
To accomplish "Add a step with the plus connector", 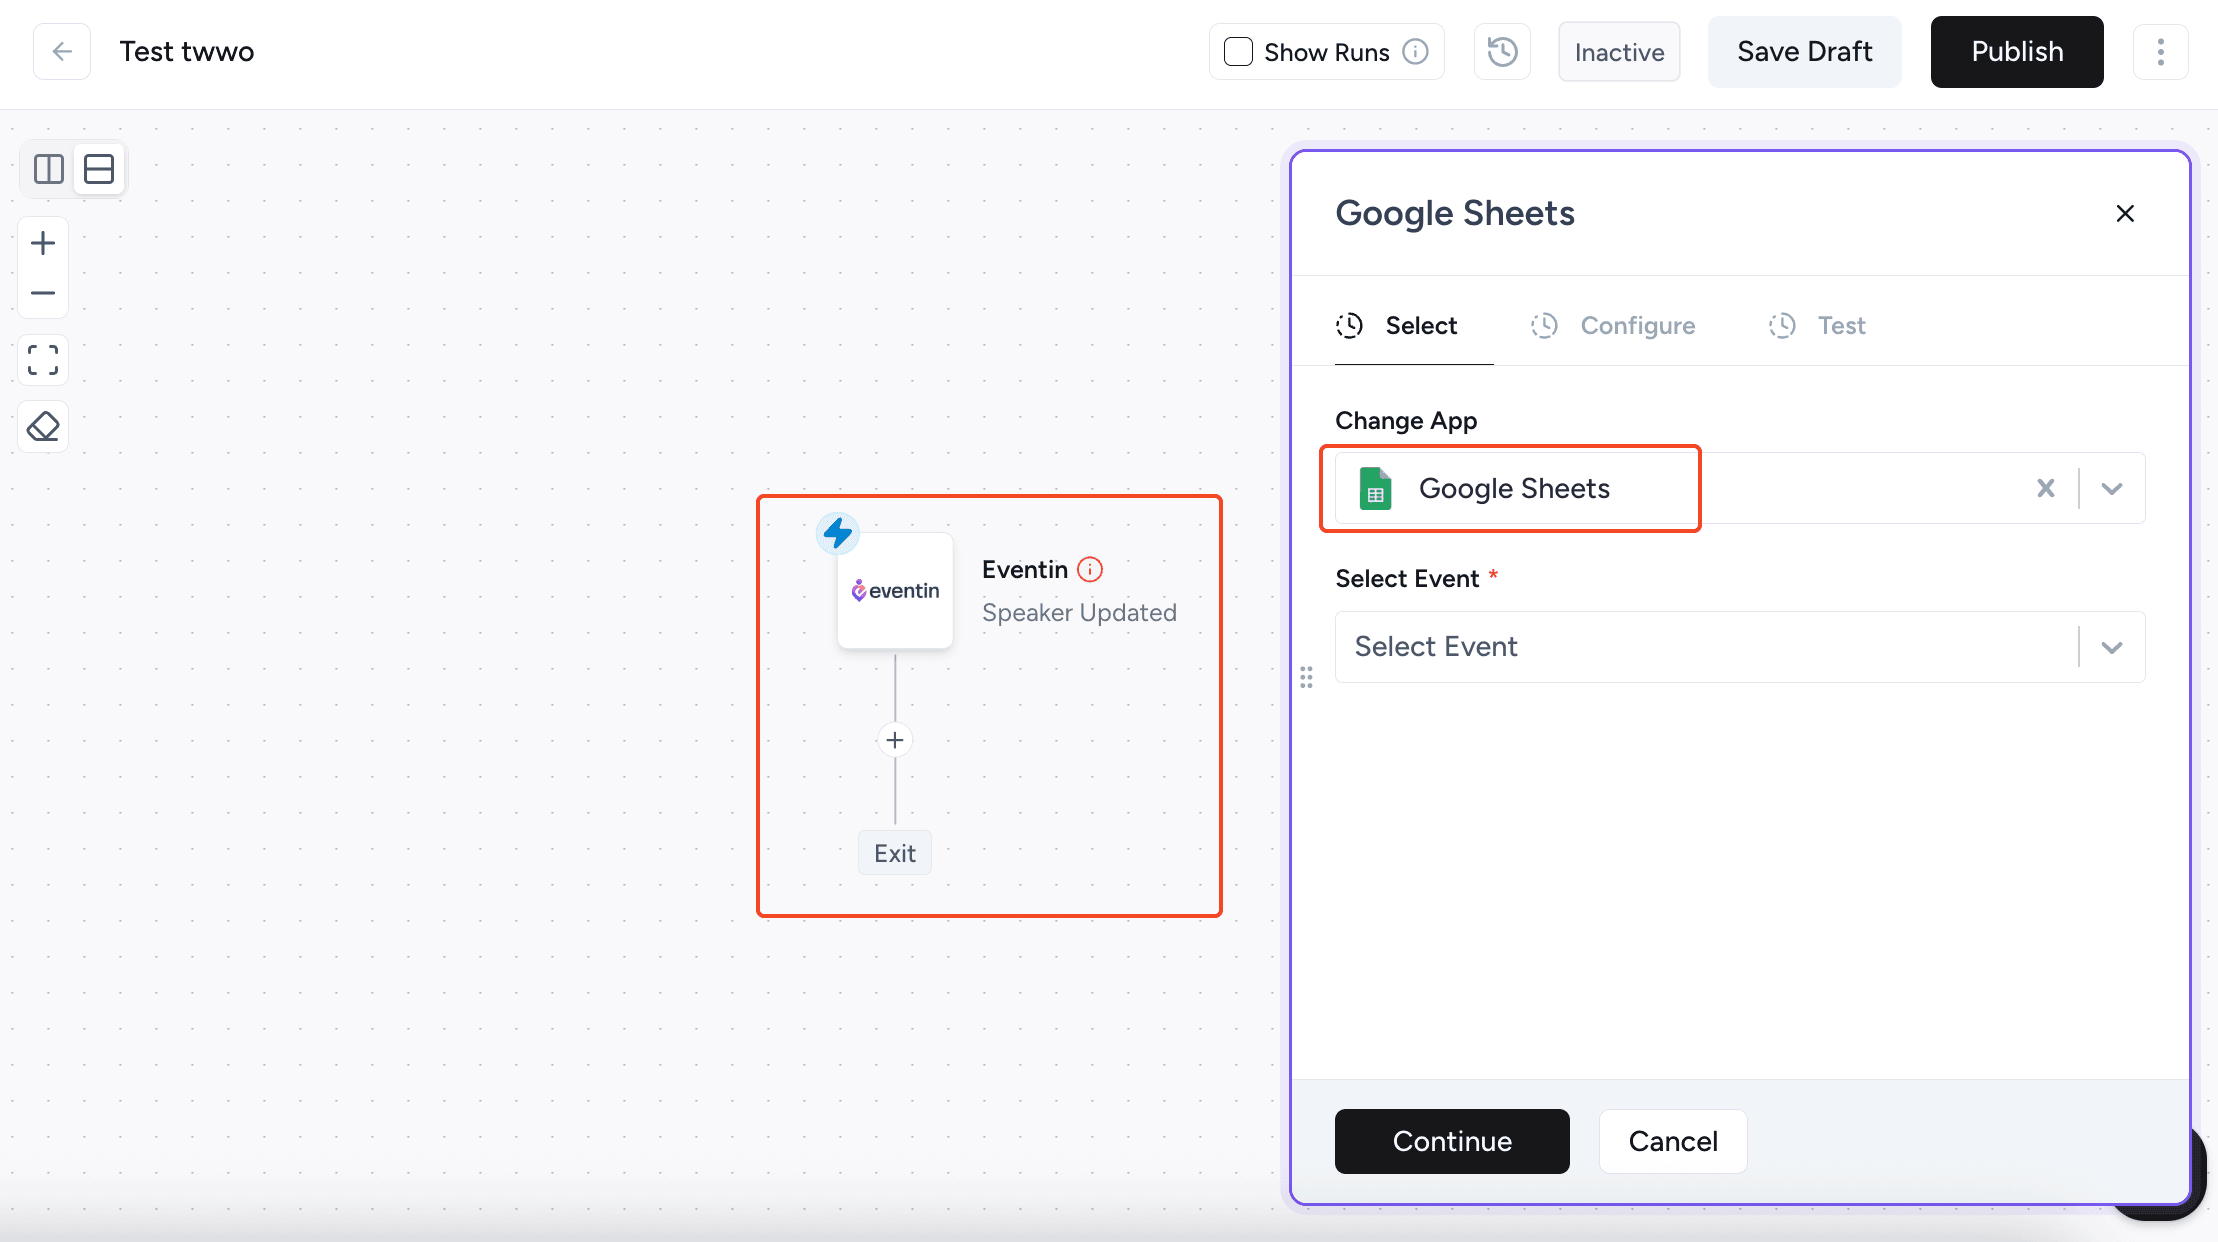I will [895, 740].
